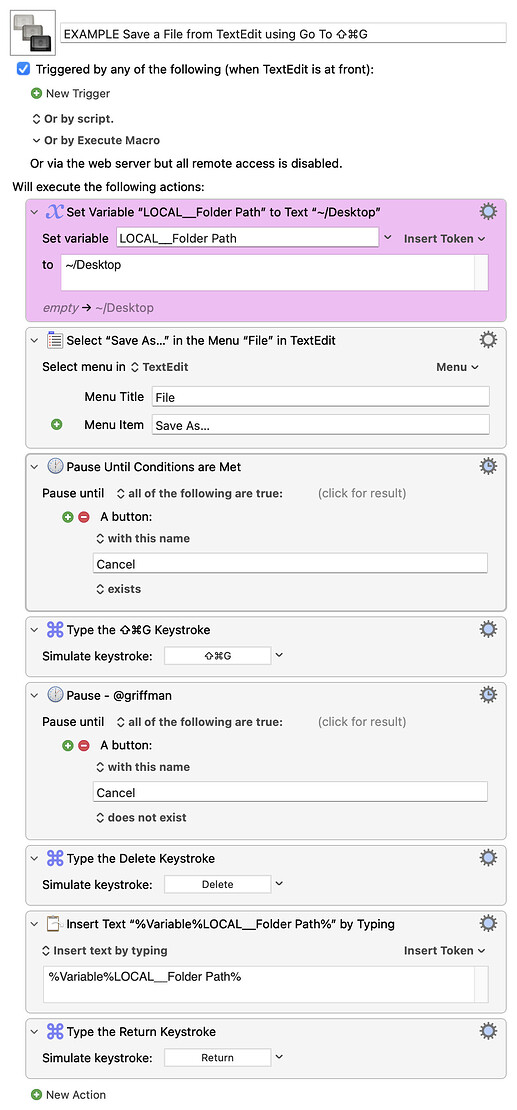Click the command icon of ⇧⌘G Keystroke action
This screenshot has height=1110, width=517.
point(55,629)
